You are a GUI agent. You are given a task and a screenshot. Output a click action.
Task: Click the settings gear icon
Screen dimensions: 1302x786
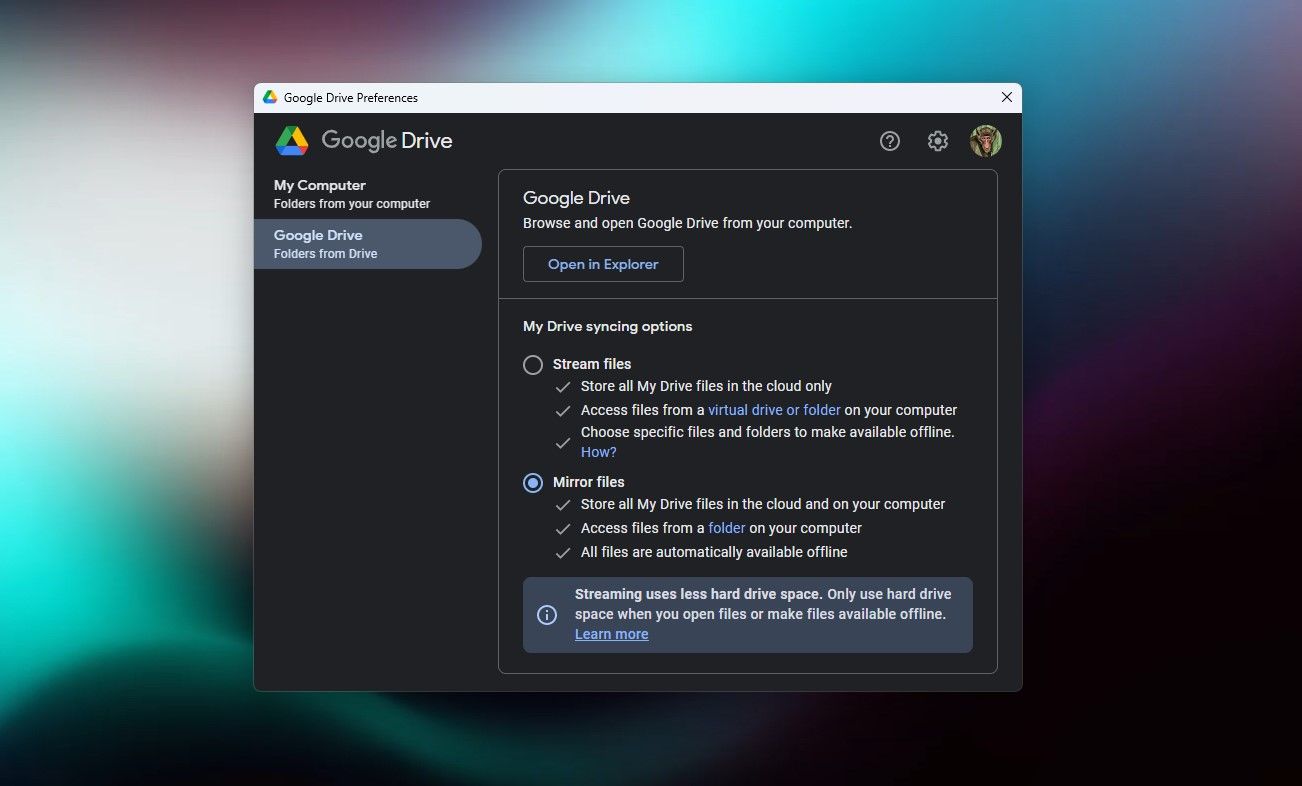coord(937,141)
